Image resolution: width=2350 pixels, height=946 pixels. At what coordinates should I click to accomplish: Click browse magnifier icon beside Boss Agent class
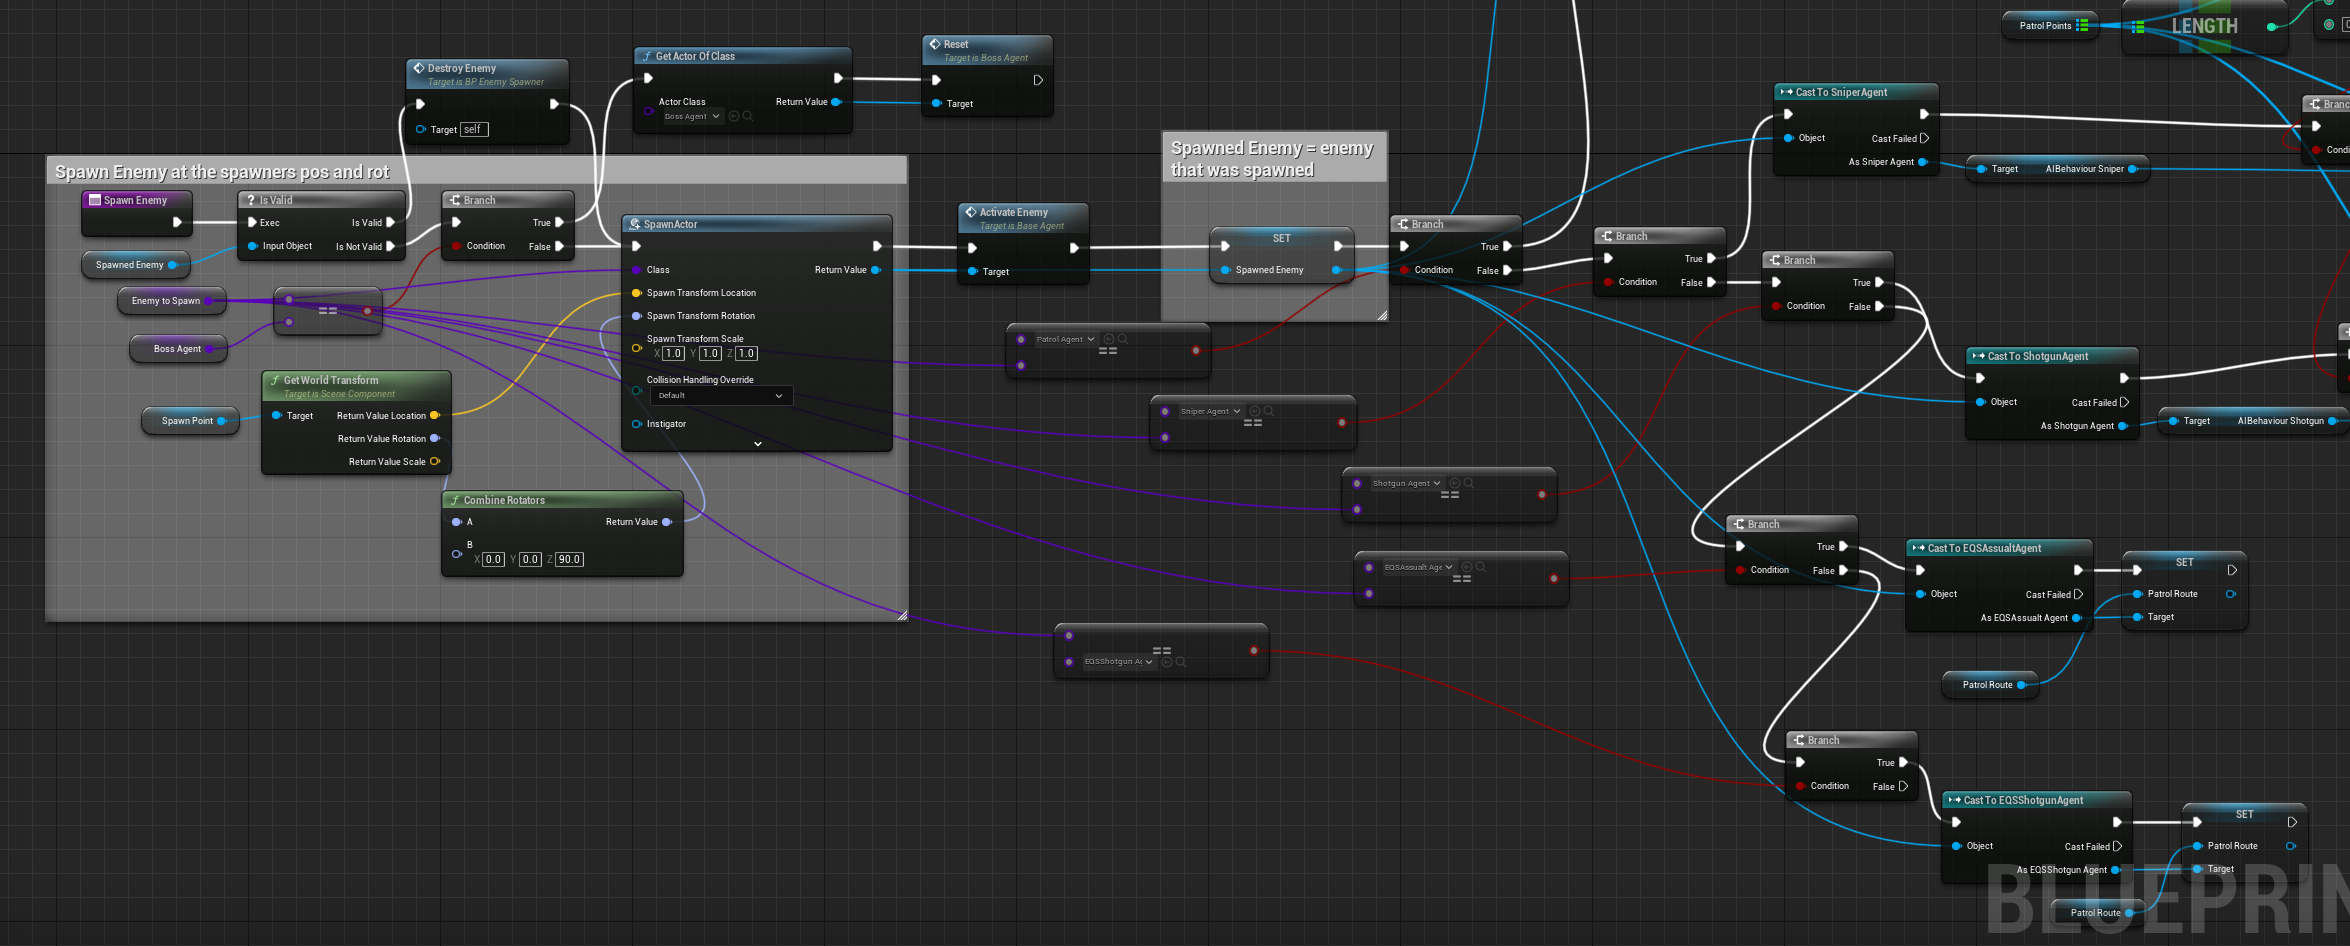point(748,117)
